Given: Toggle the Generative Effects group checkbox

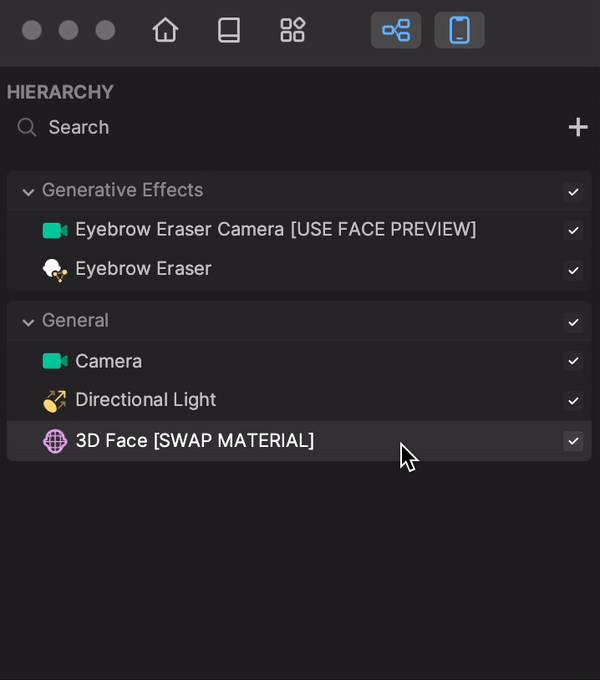Looking at the screenshot, I should (x=573, y=192).
